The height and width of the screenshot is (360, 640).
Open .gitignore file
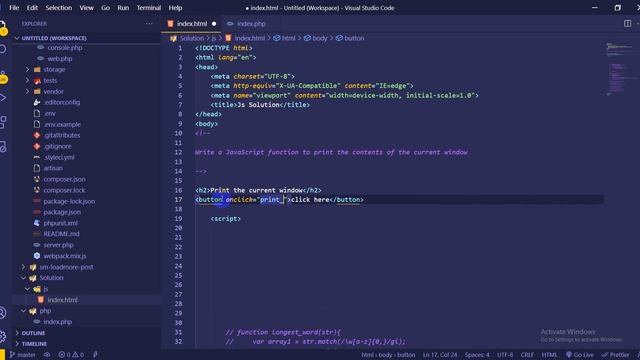coord(57,146)
